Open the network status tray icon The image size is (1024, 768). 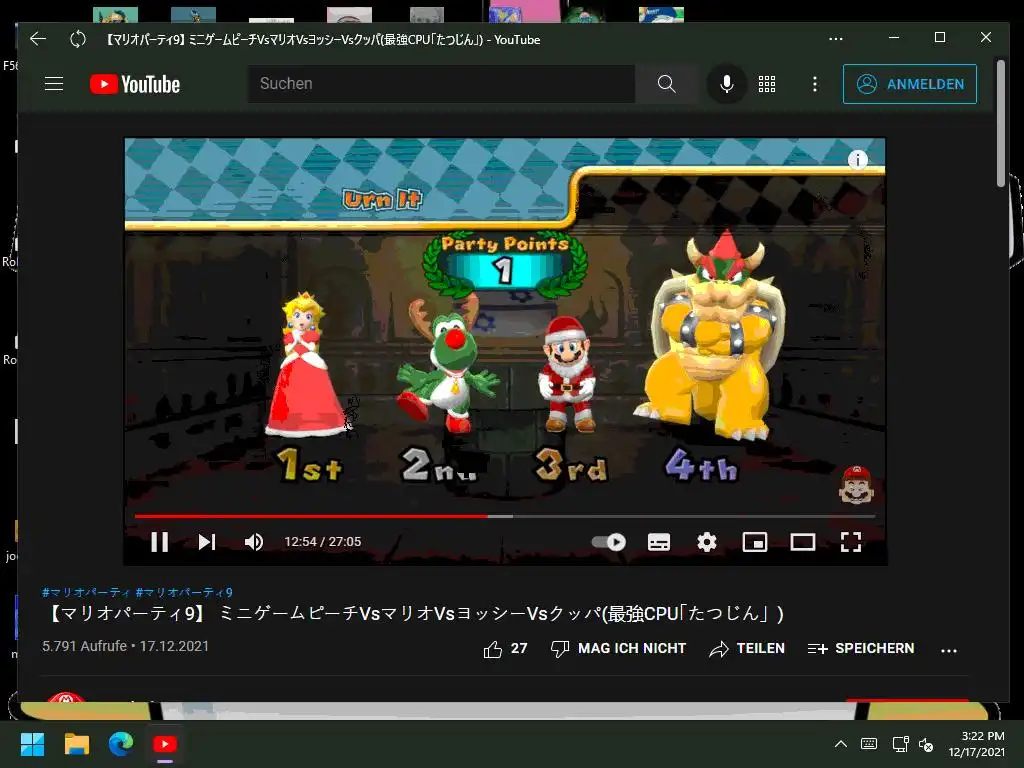pos(901,744)
